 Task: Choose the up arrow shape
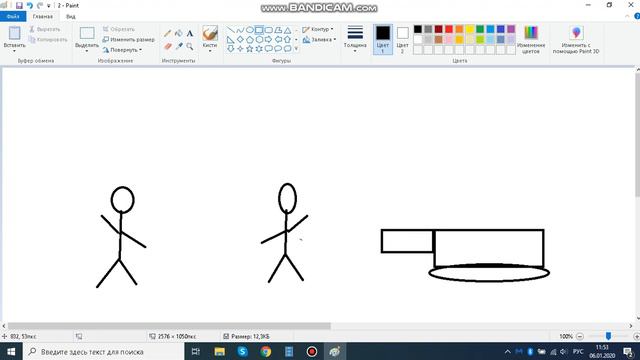(287, 40)
